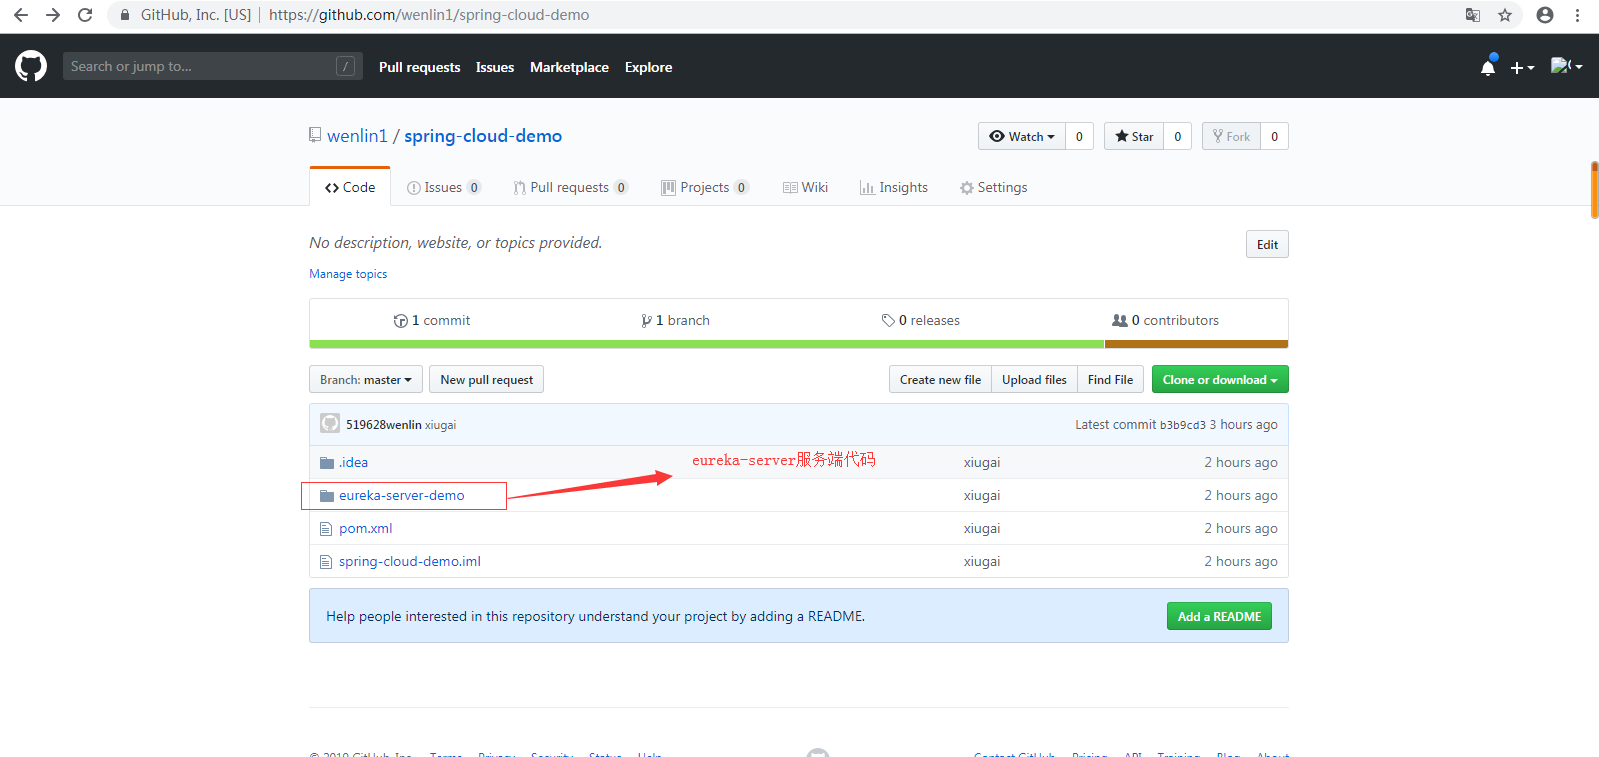This screenshot has height=757, width=1599.
Task: Click the .idea folder icon
Action: point(326,462)
